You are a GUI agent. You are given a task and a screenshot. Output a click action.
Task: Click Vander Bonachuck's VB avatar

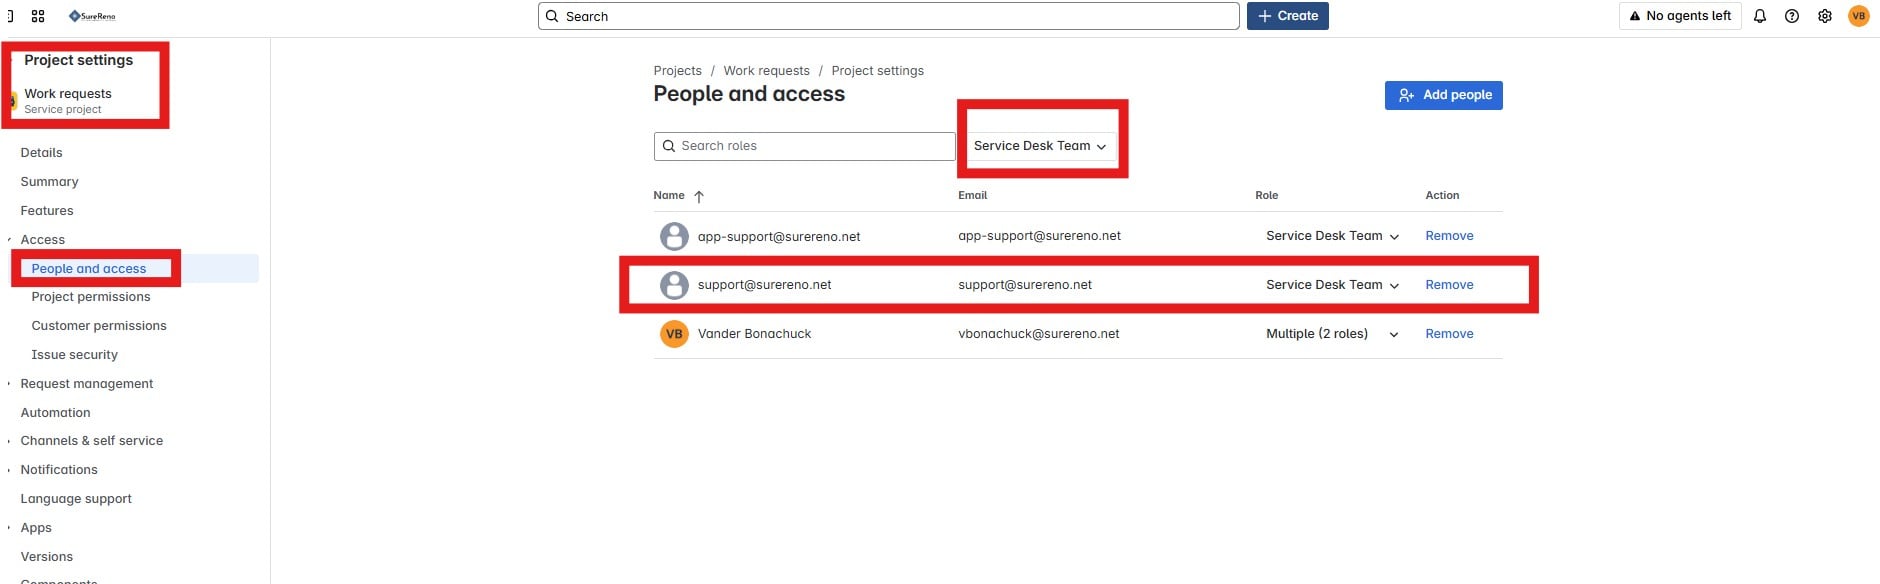(x=674, y=334)
